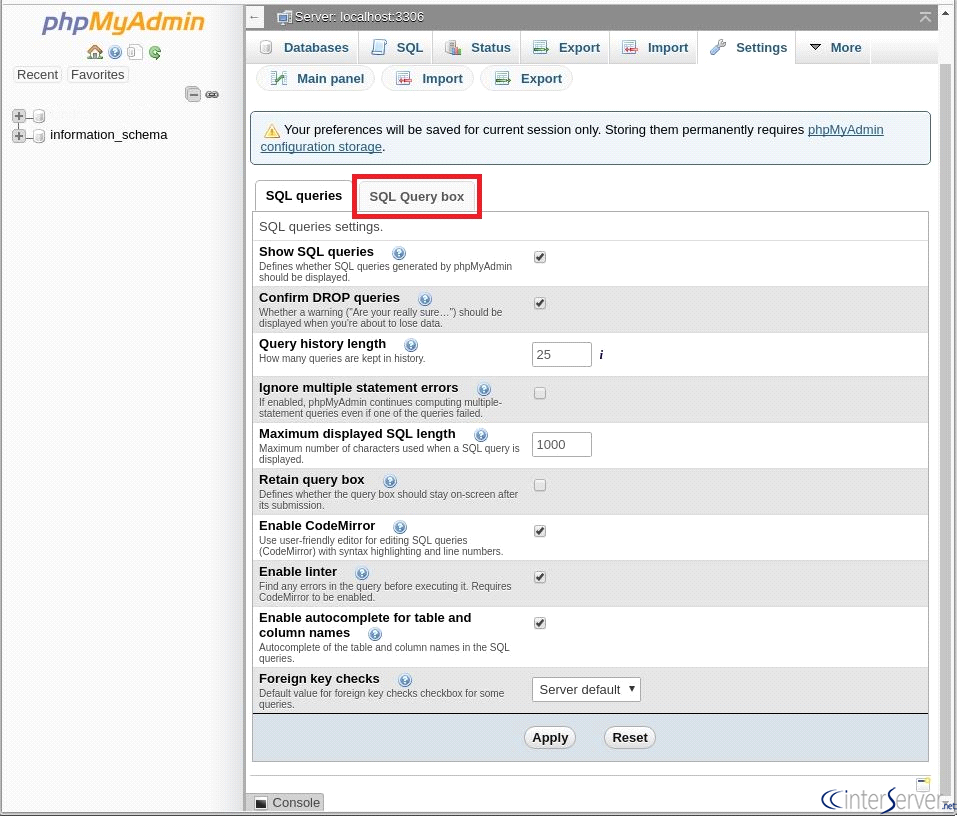
Task: Click the help icon next to Confirm DROP queries
Action: [425, 299]
